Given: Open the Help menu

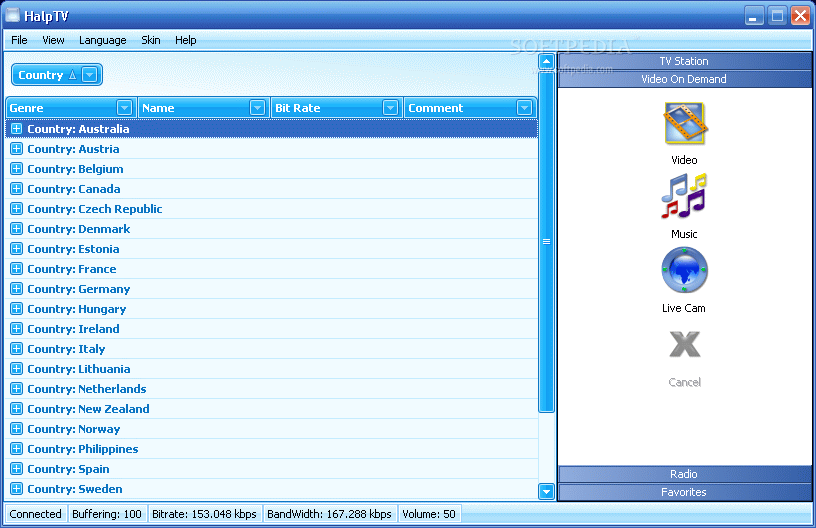Looking at the screenshot, I should pyautogui.click(x=185, y=40).
